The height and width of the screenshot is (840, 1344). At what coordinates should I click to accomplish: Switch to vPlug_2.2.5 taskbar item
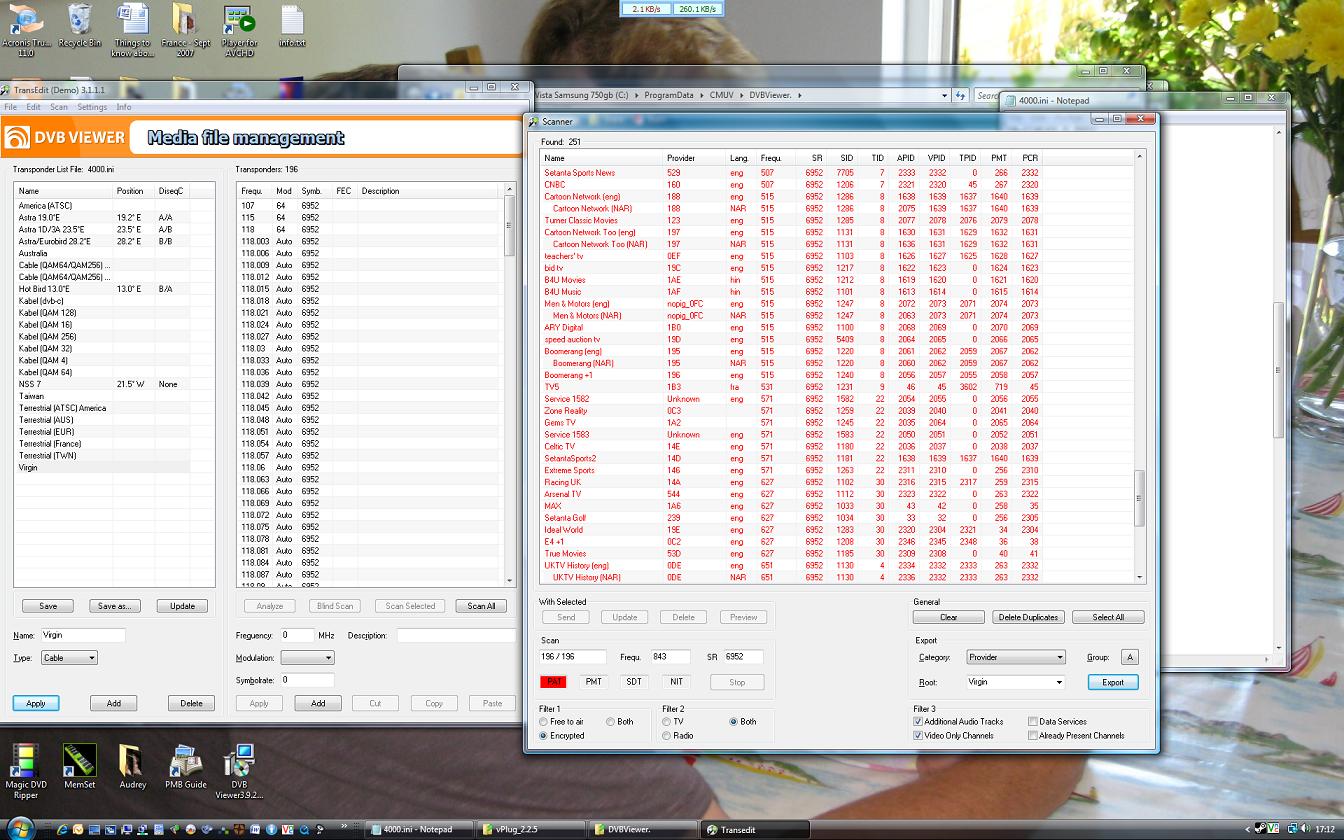click(530, 829)
